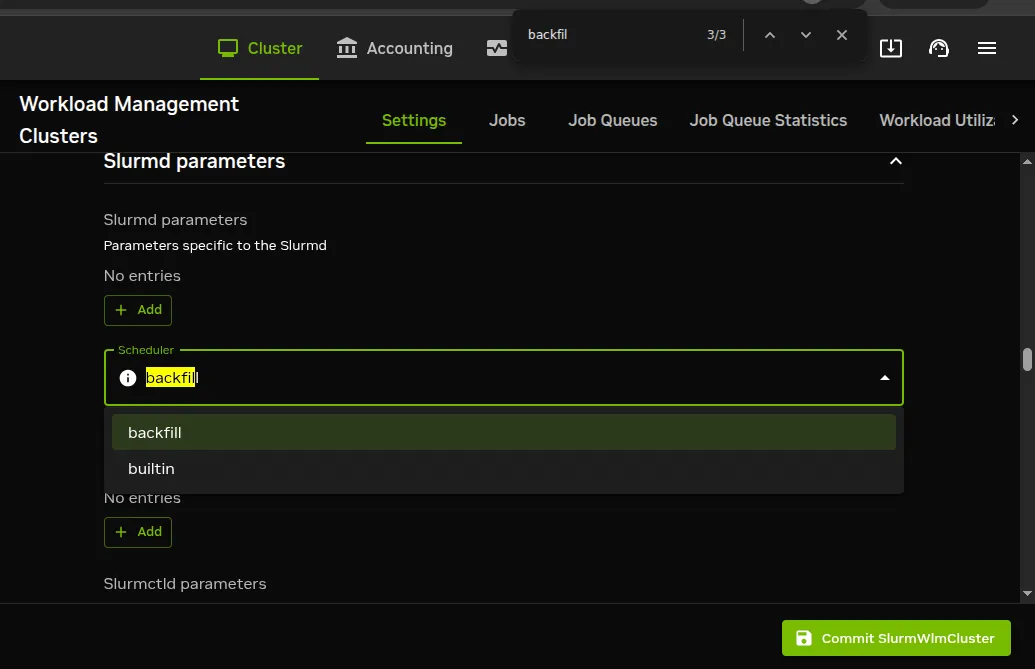Click the vertical scrollbar thumb
This screenshot has height=669, width=1035.
coord(1027,360)
